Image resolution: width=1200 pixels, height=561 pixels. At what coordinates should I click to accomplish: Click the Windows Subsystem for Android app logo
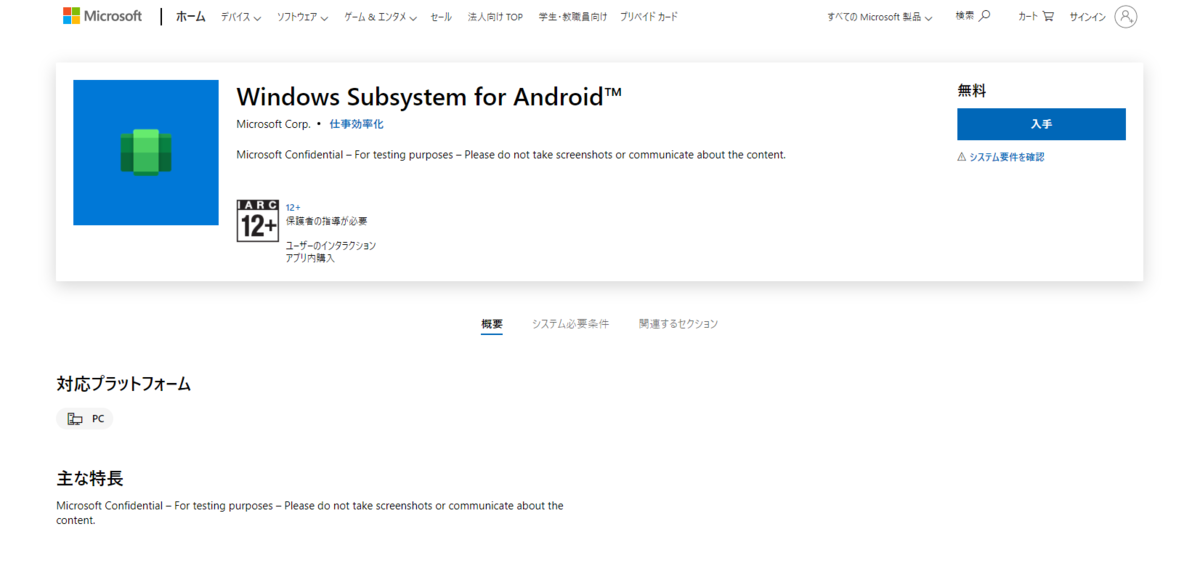(146, 152)
